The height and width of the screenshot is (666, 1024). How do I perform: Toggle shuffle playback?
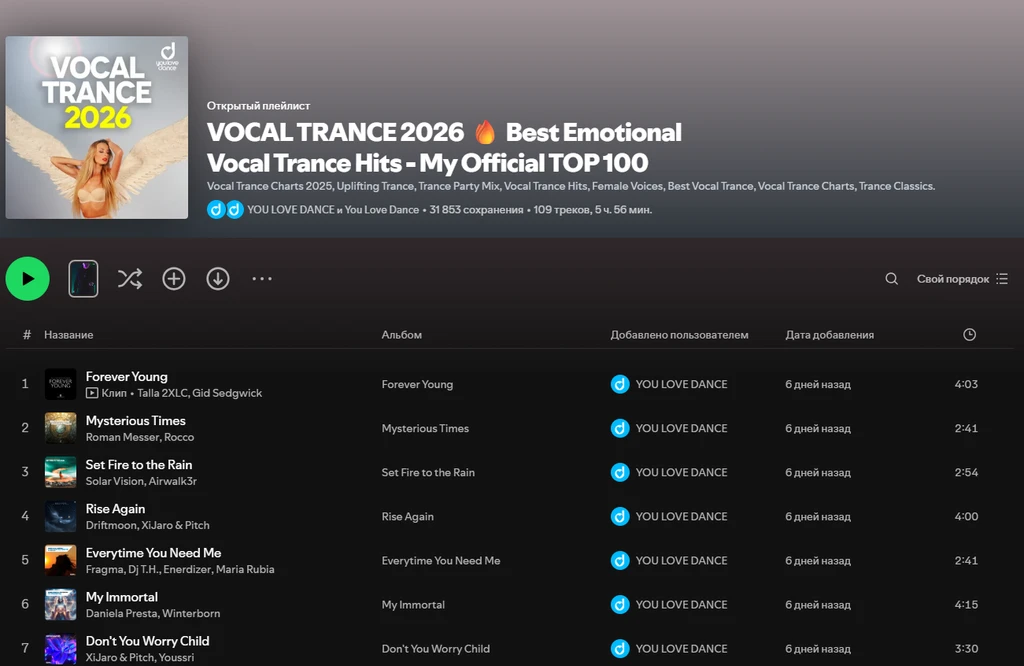(129, 279)
